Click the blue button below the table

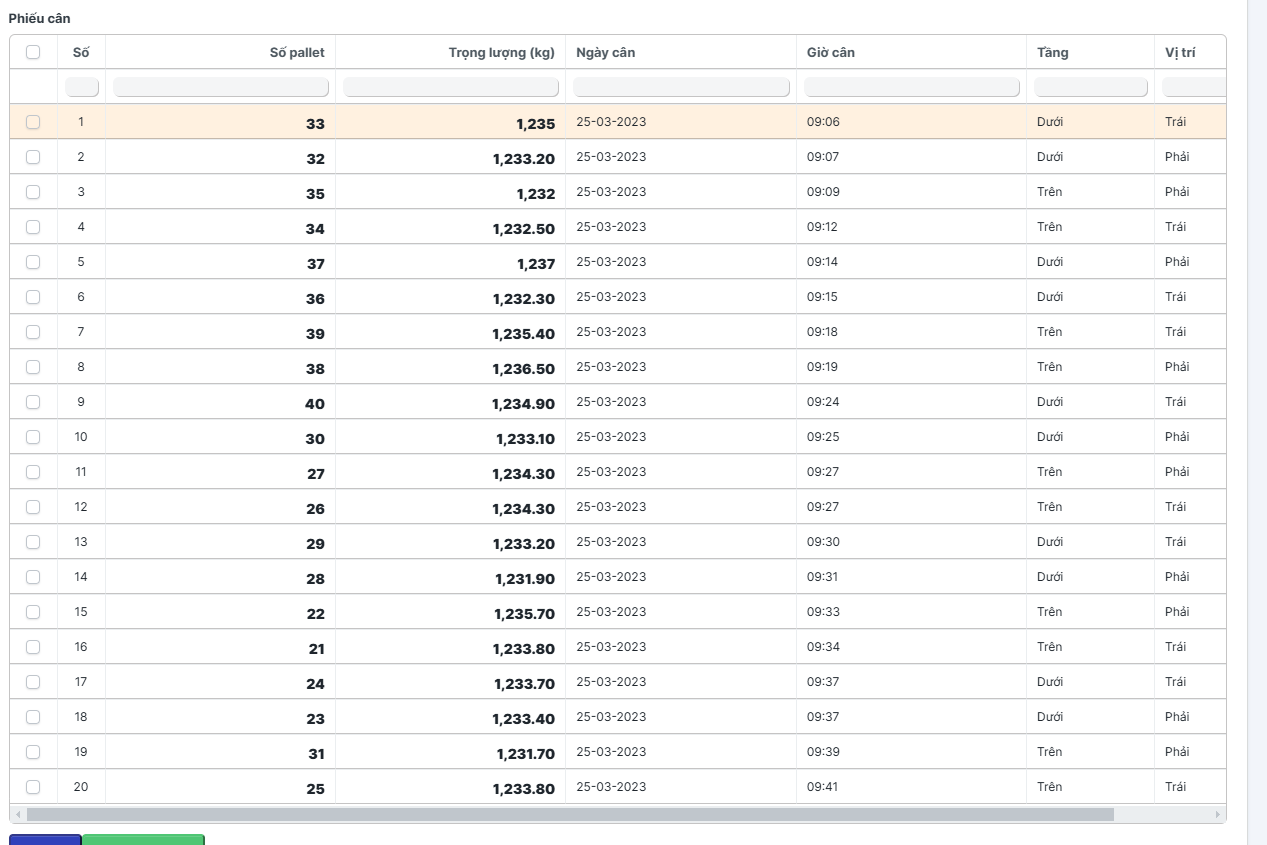tap(45, 840)
